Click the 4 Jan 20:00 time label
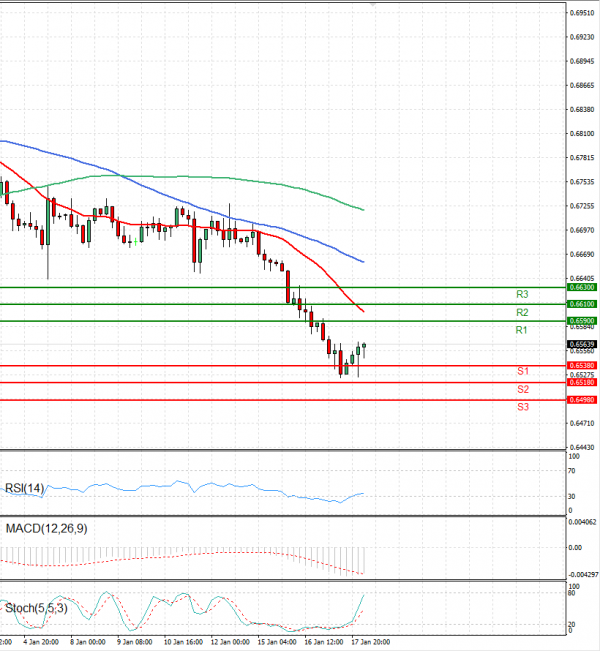 click(x=40, y=643)
